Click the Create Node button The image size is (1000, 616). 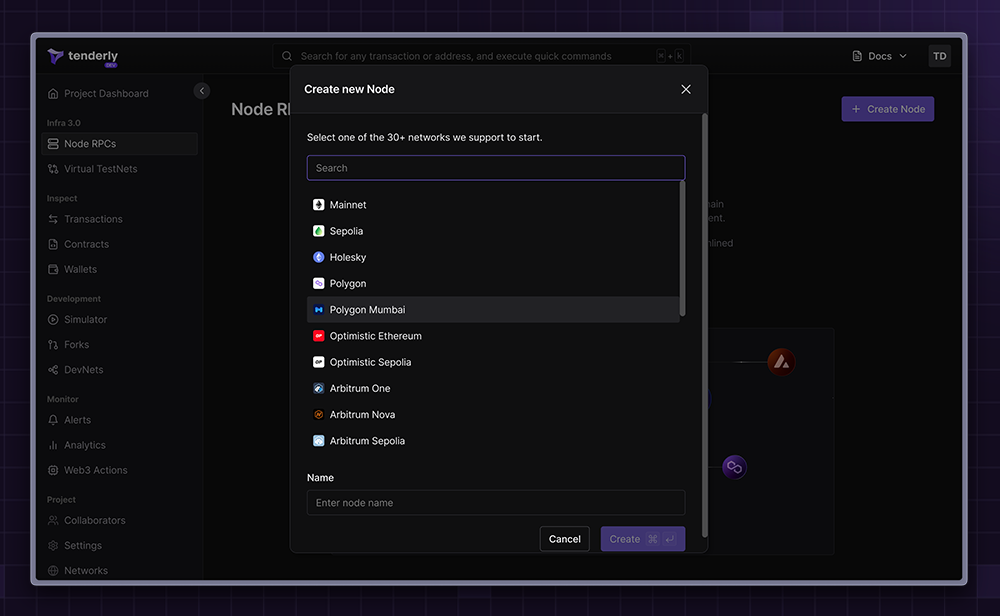click(x=888, y=109)
